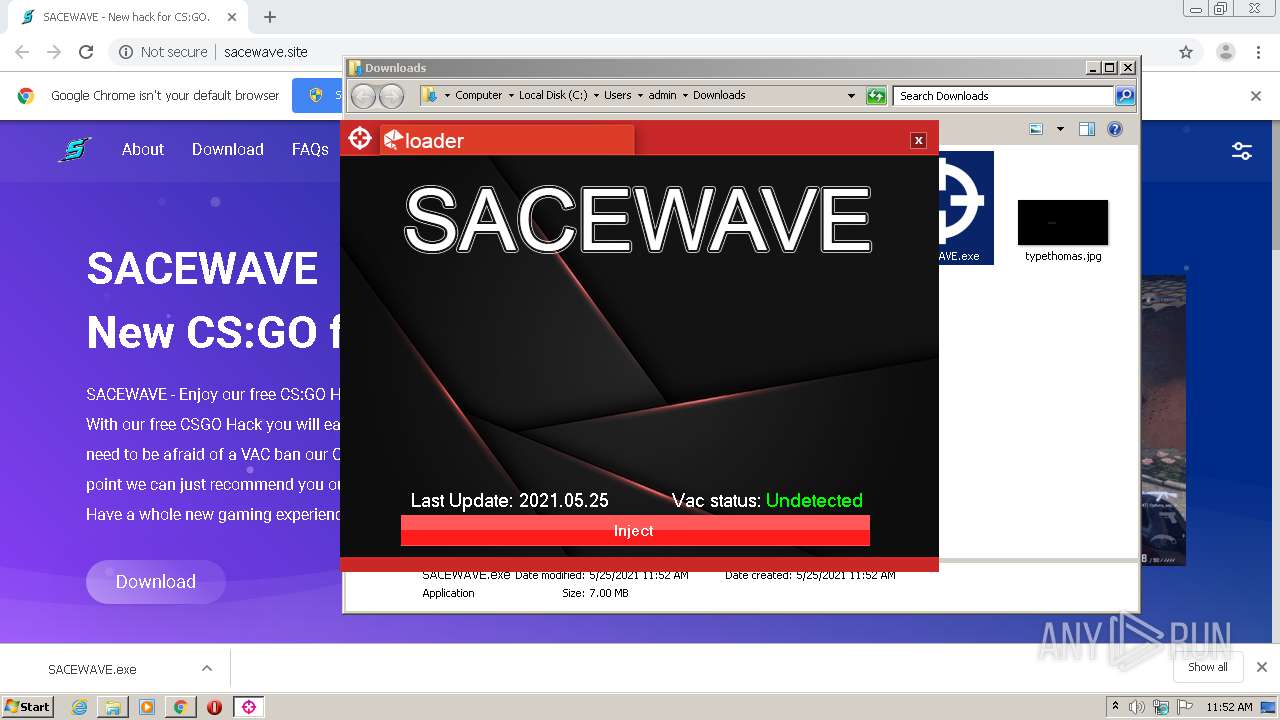Click Chrome forward navigation arrow
The image size is (1280, 720).
click(x=54, y=52)
